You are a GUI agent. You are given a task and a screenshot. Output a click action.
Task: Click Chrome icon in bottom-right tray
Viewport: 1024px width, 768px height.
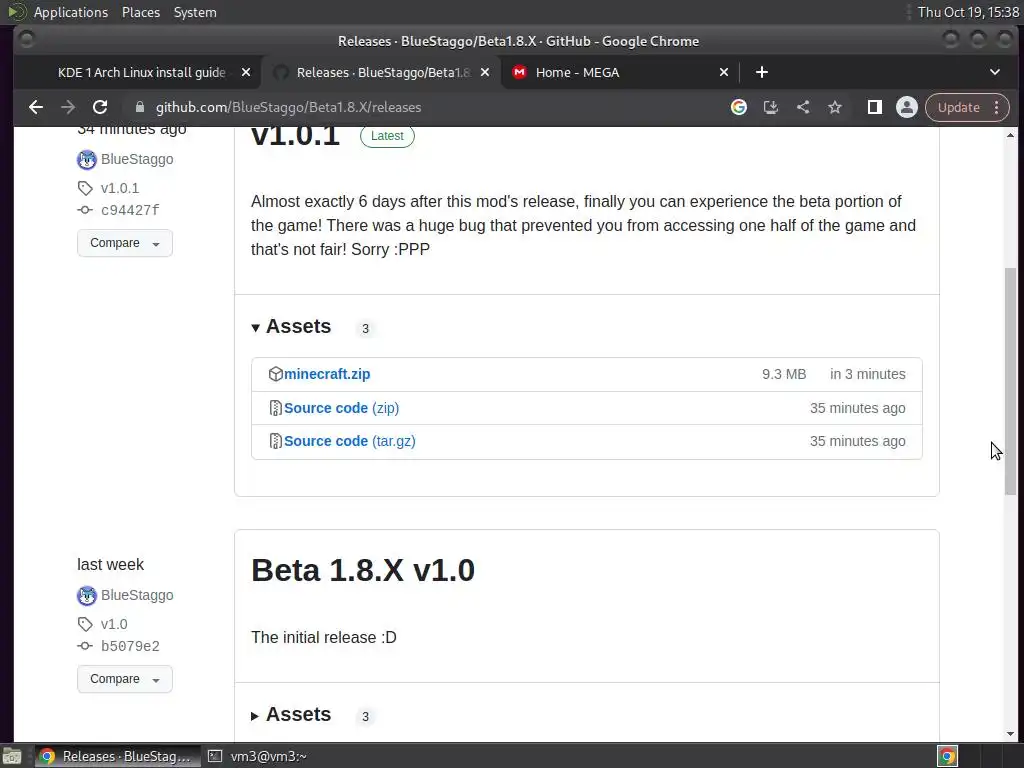pyautogui.click(x=948, y=756)
